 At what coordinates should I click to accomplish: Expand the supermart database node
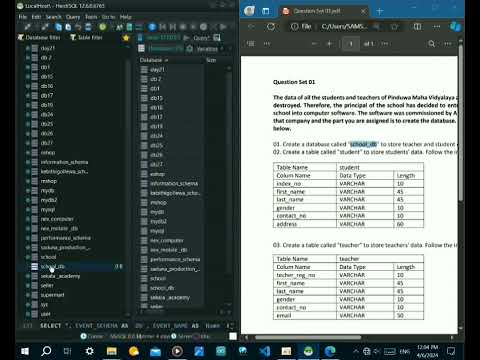pos(28,295)
